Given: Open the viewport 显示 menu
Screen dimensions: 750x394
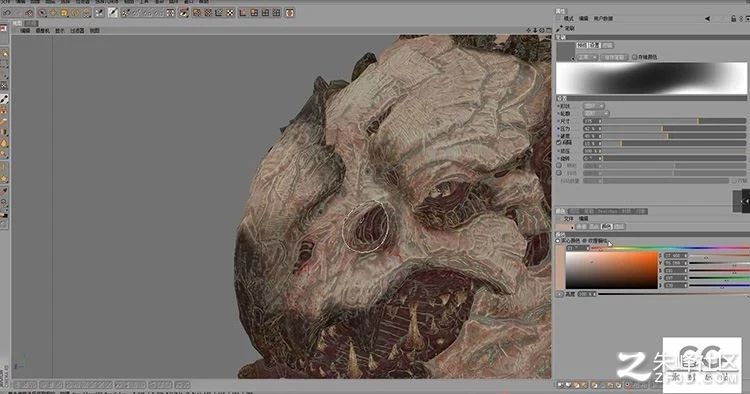Looking at the screenshot, I should 60,31.
